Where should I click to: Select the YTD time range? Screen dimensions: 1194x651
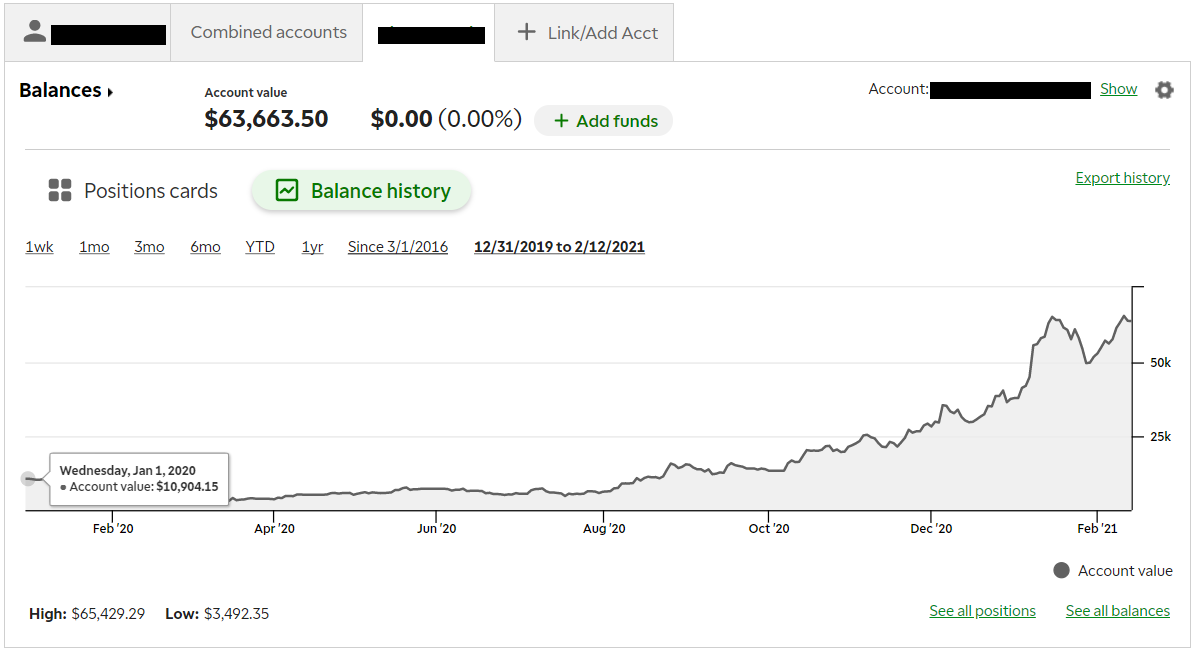pyautogui.click(x=260, y=247)
